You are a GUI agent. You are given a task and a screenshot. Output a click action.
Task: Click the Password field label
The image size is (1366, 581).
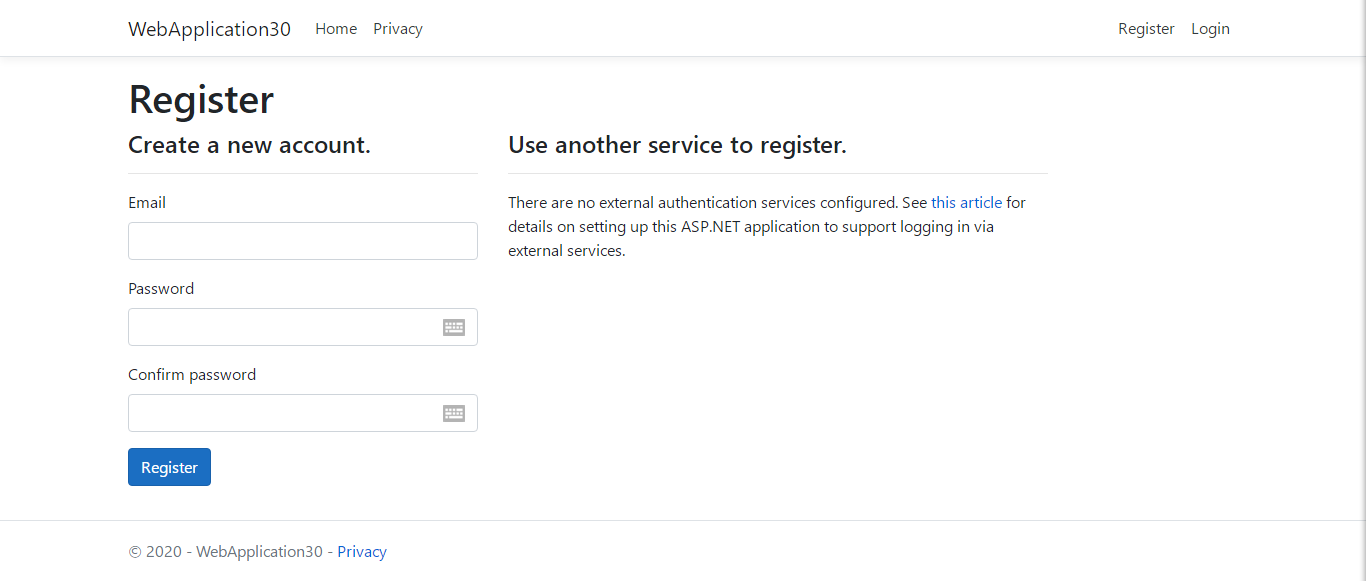pos(161,288)
